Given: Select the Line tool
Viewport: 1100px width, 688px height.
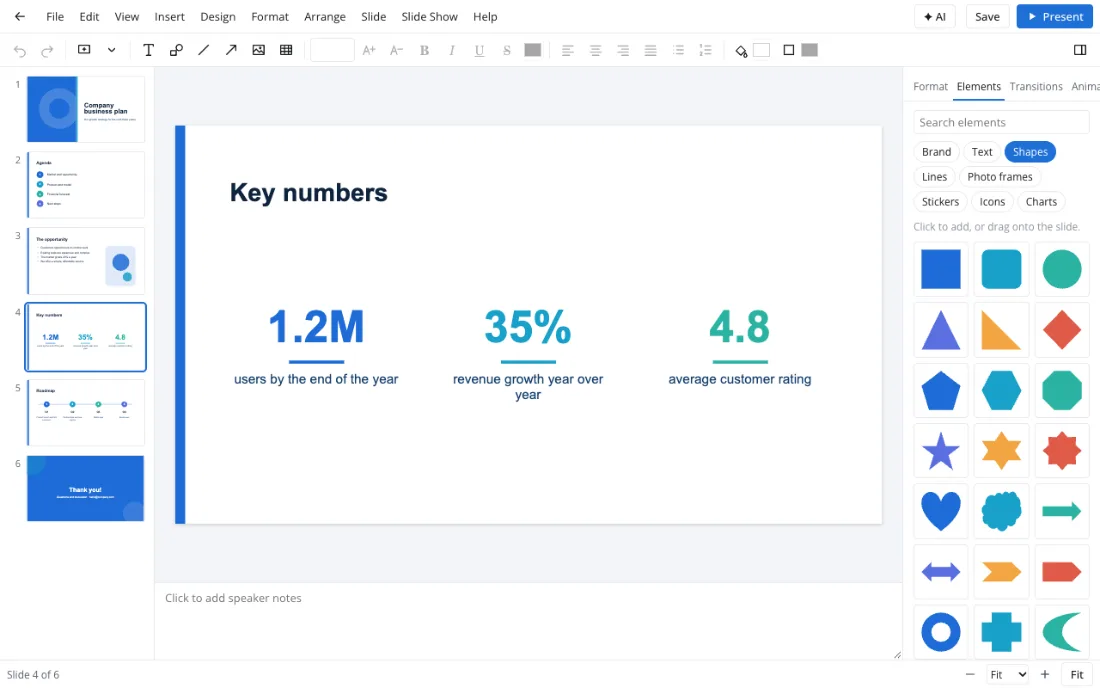Looking at the screenshot, I should [203, 50].
